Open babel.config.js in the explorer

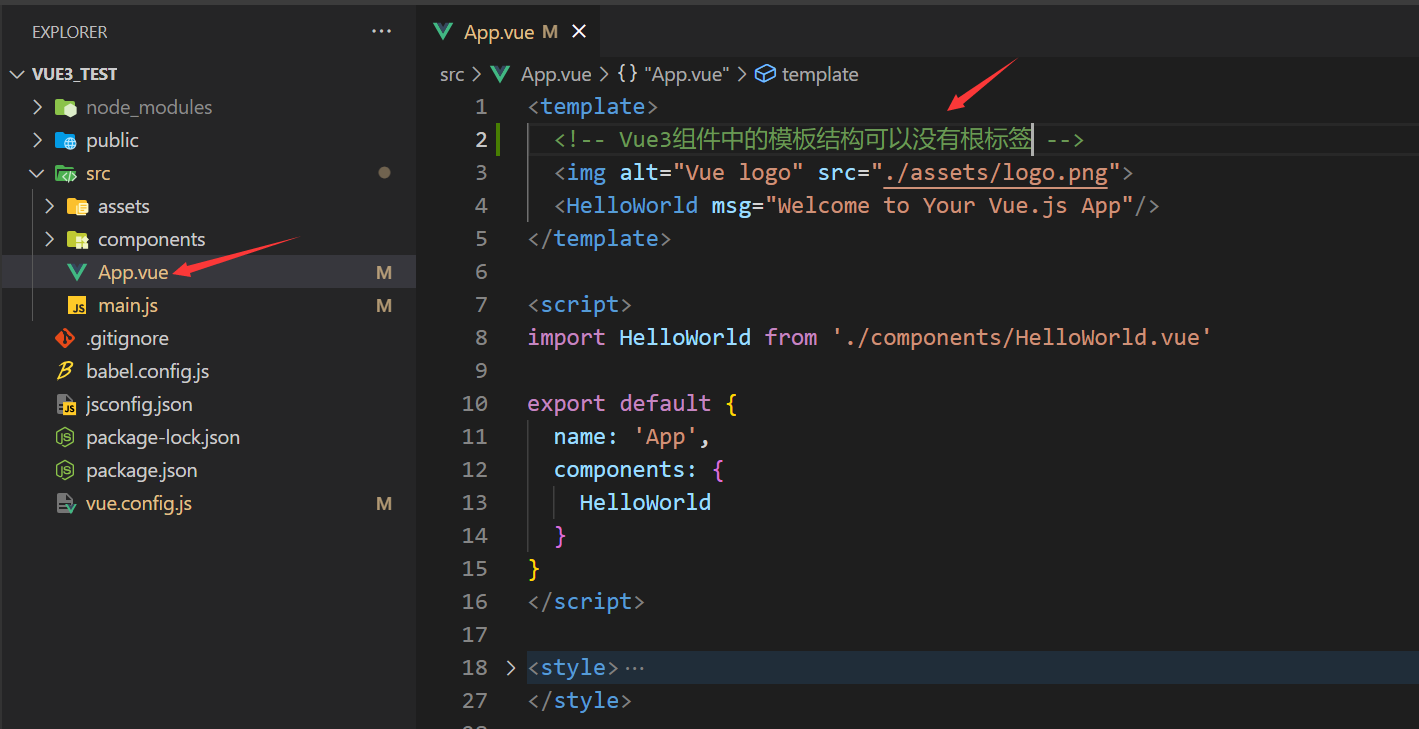(148, 371)
